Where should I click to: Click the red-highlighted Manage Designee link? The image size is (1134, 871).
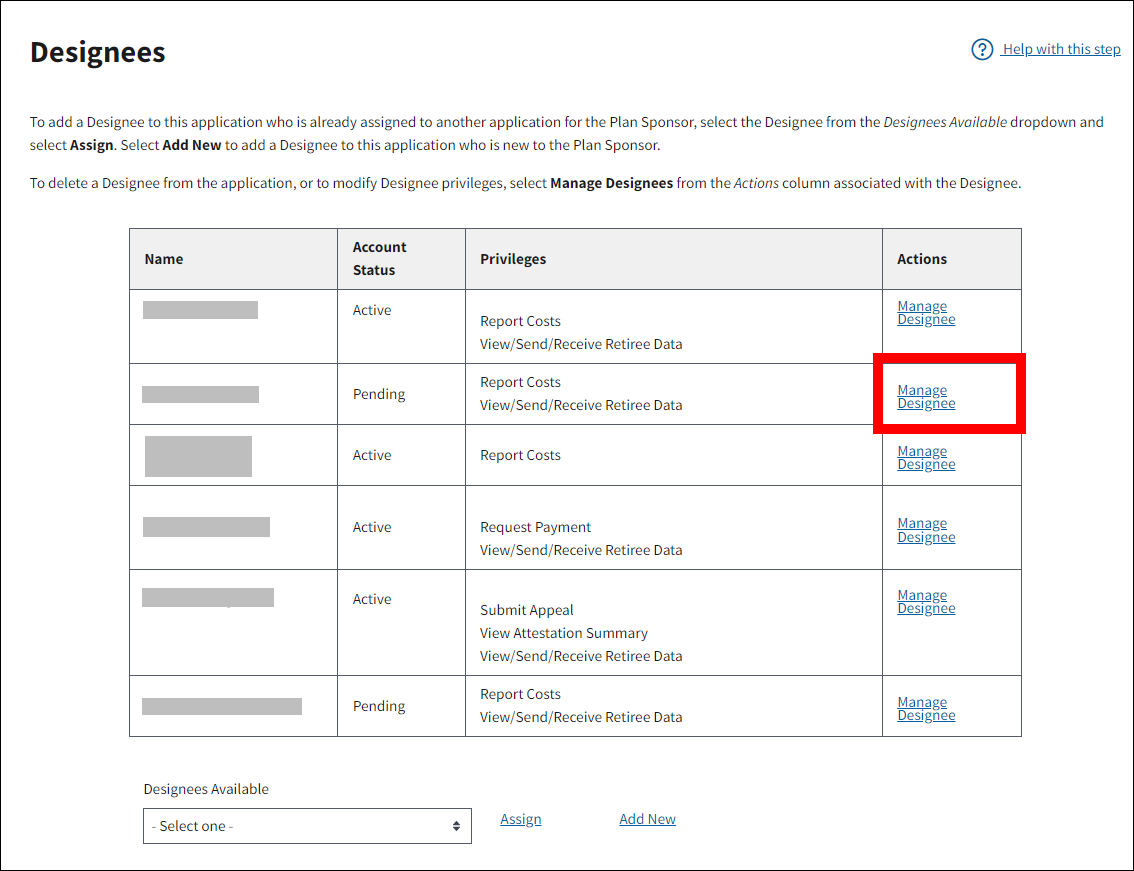coord(926,397)
